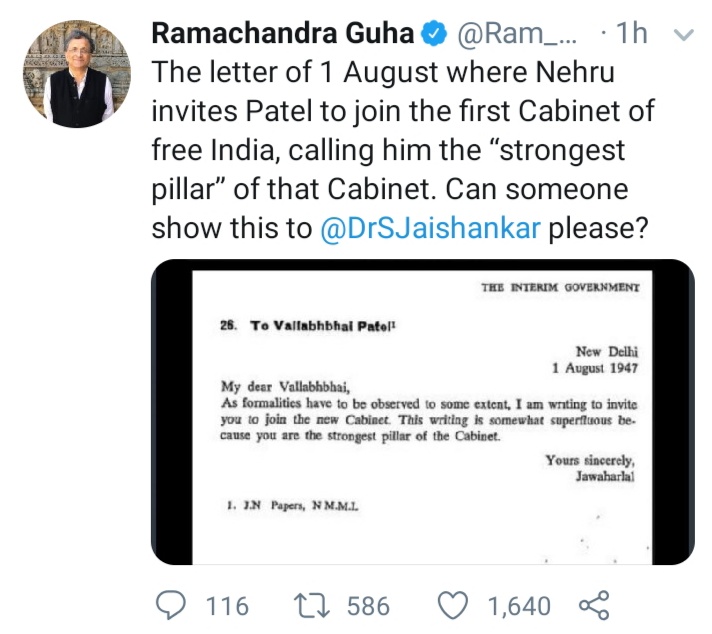Tap the '1 August 1947' date in the letter
Screen dimensions: 712x634
tap(594, 368)
